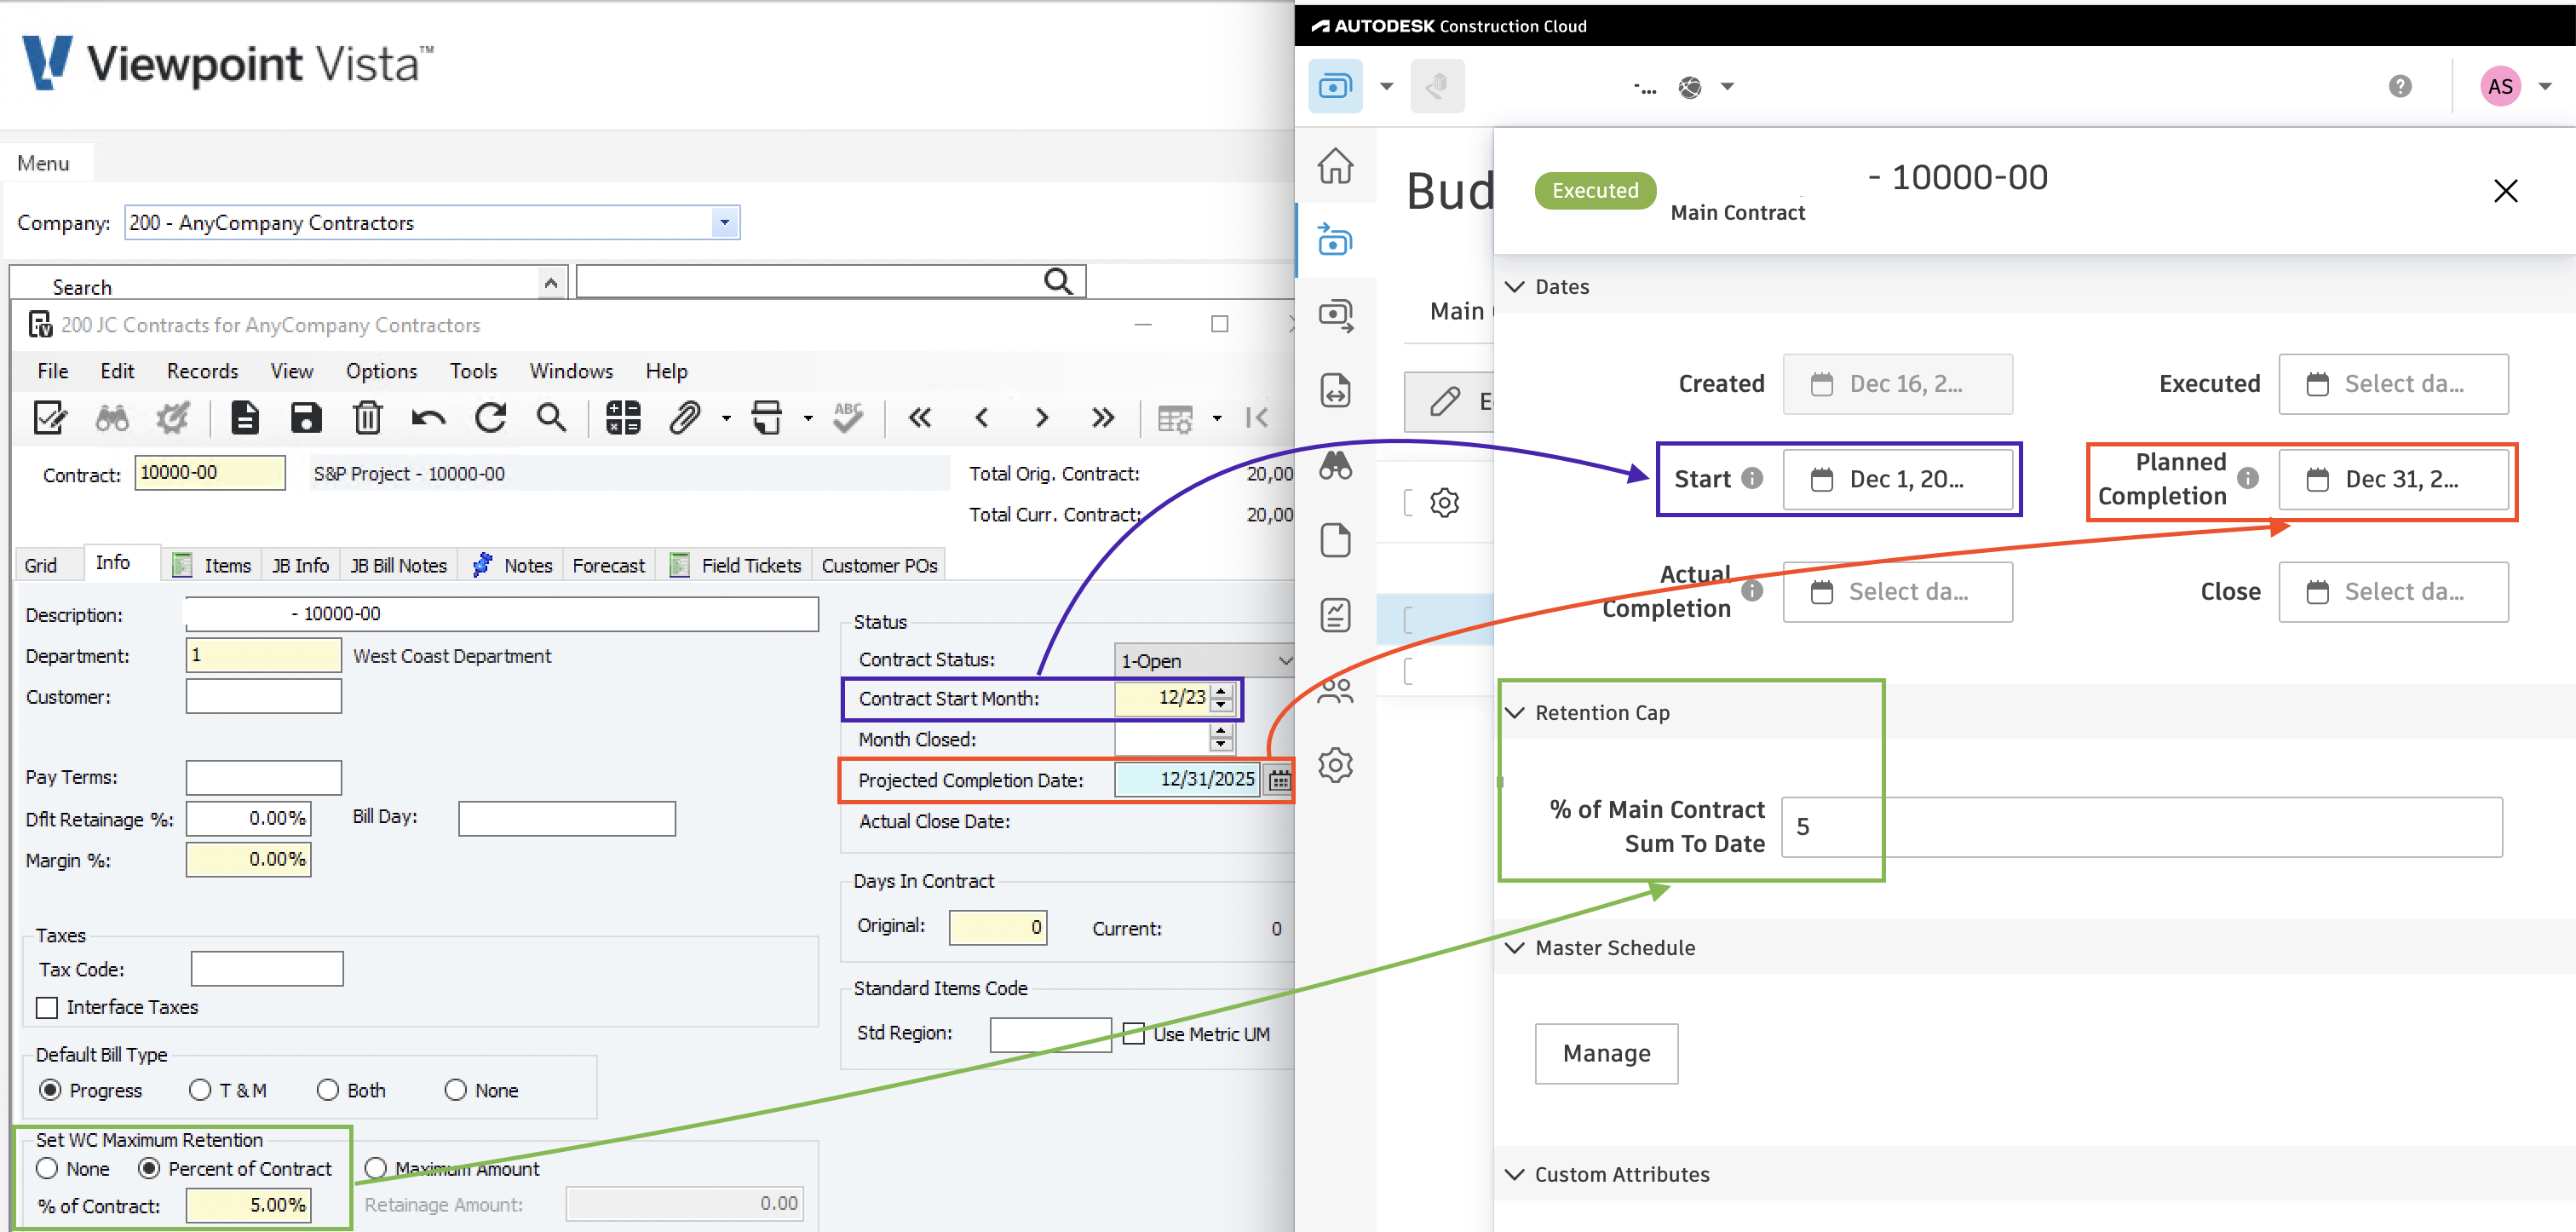Select None default bill type
The image size is (2576, 1232).
(455, 1090)
